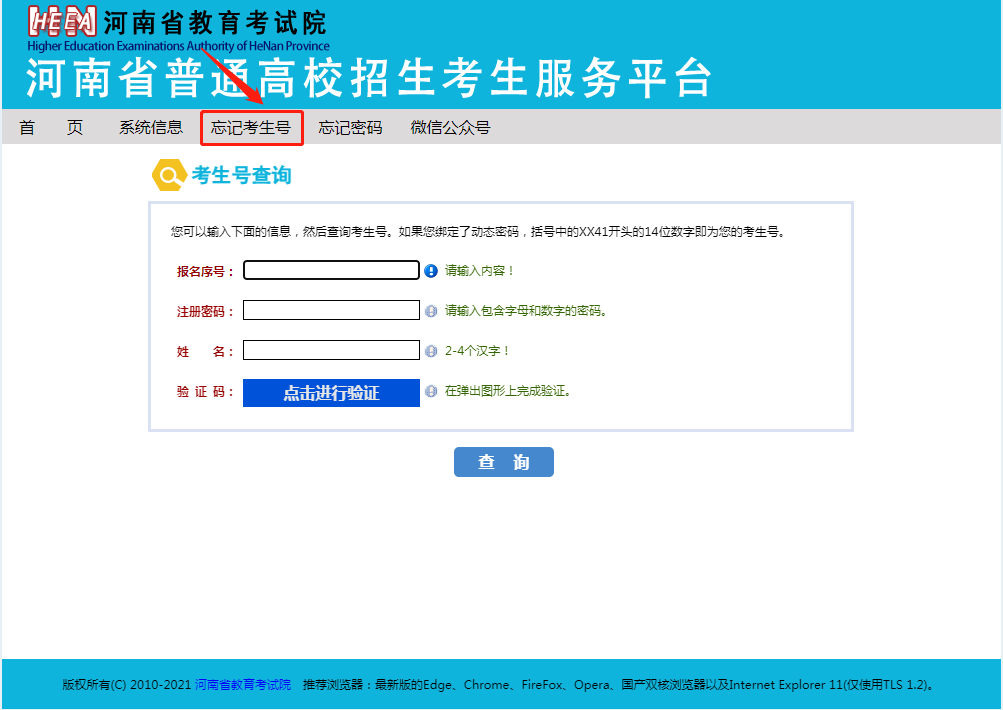Click the magnifier icon beside 考生号查询

(x=168, y=176)
